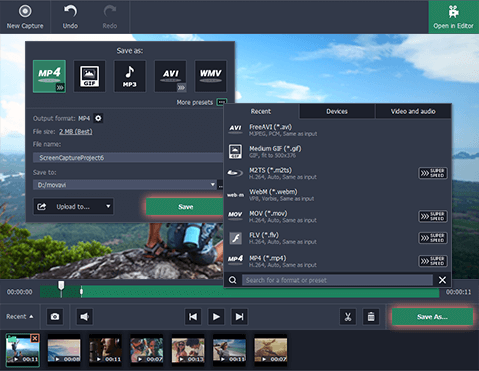This screenshot has width=479, height=371.
Task: Click the ScreenCaptureProject6 file name field
Action: pos(128,158)
